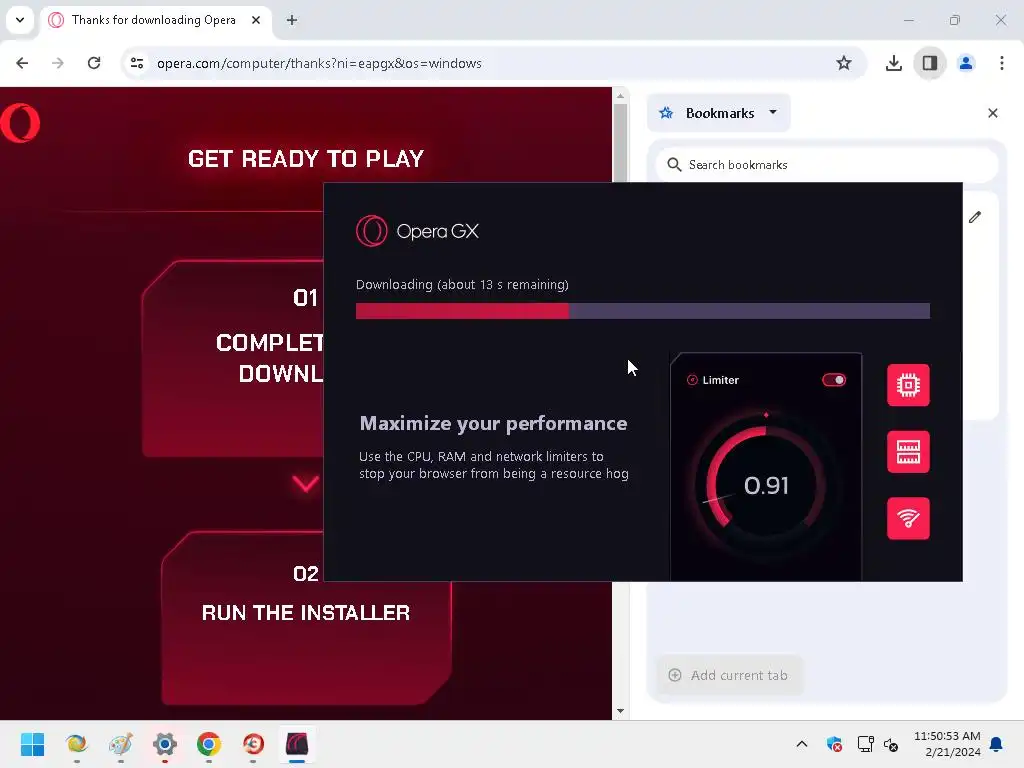Click the 'Downloading (about 13 s remaining)' status text
1024x768 pixels.
click(462, 285)
